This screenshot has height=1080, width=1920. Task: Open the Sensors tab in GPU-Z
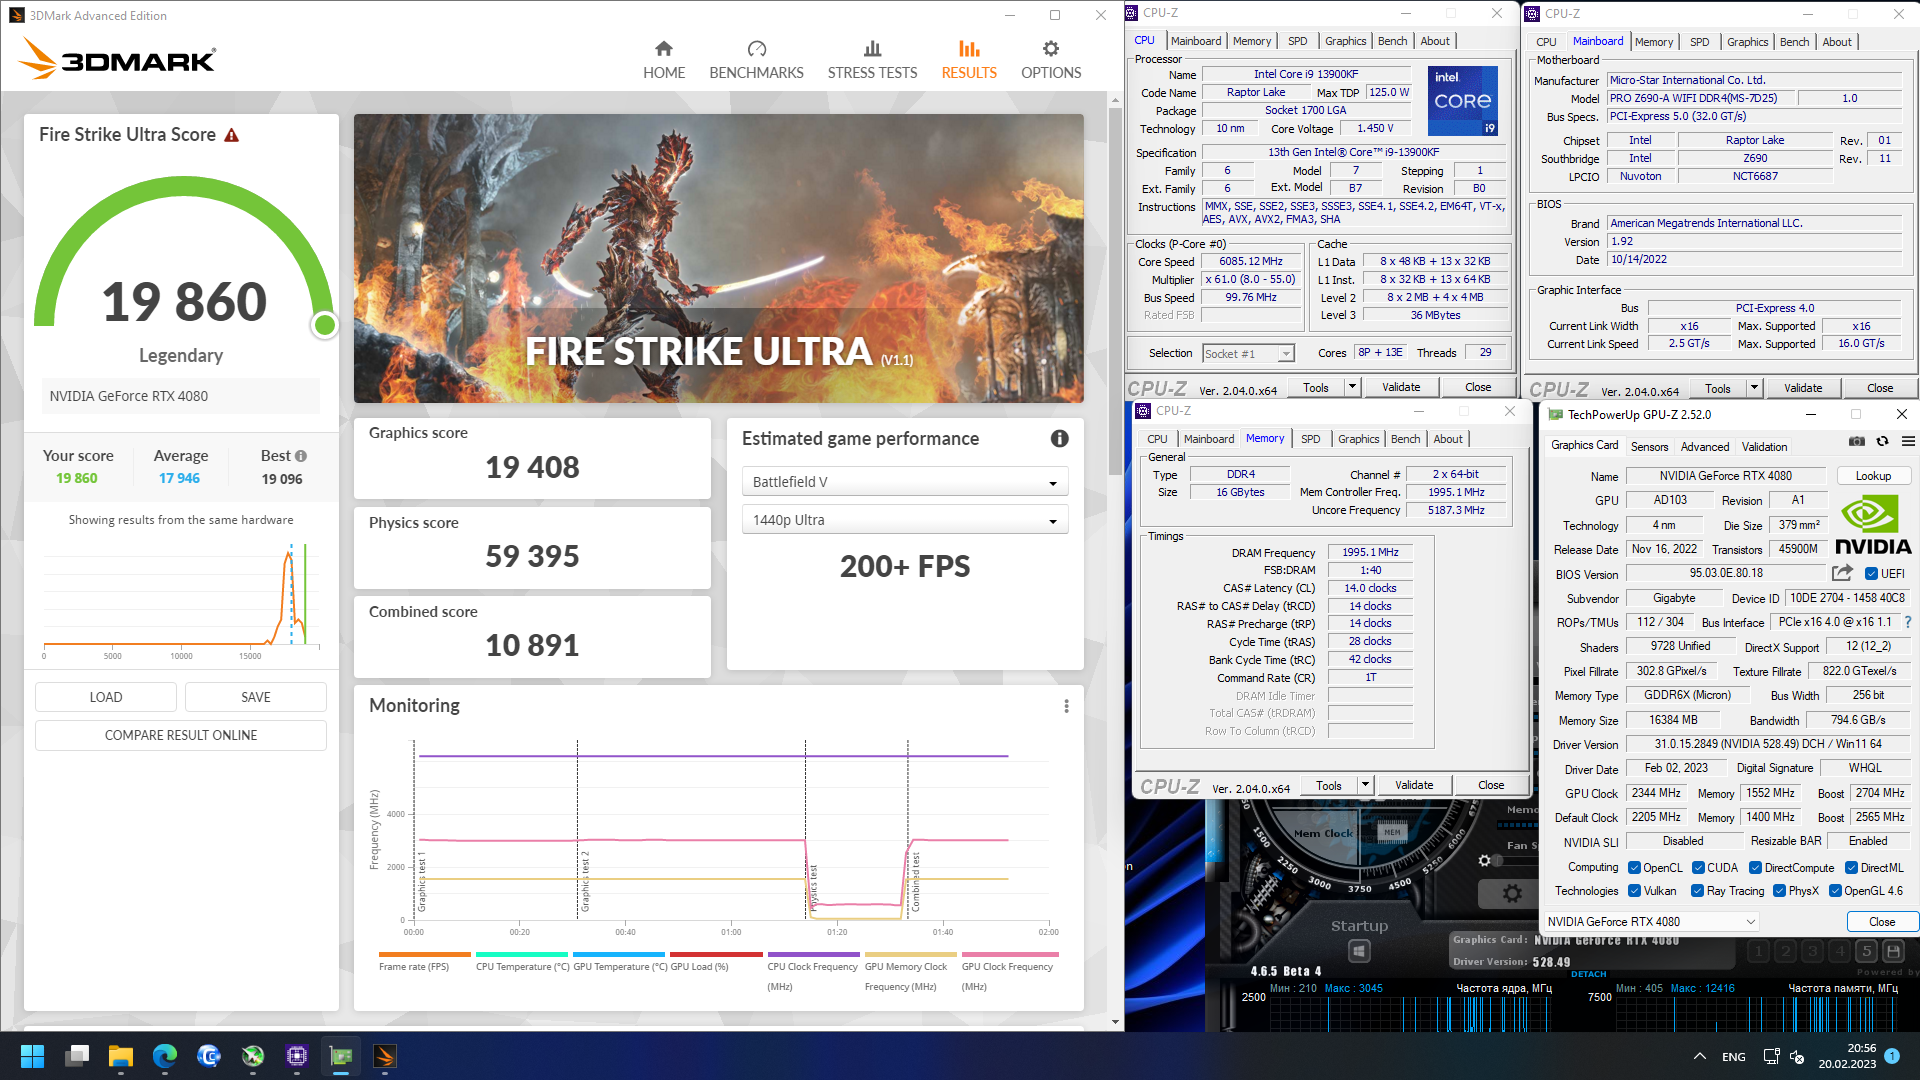click(1649, 447)
